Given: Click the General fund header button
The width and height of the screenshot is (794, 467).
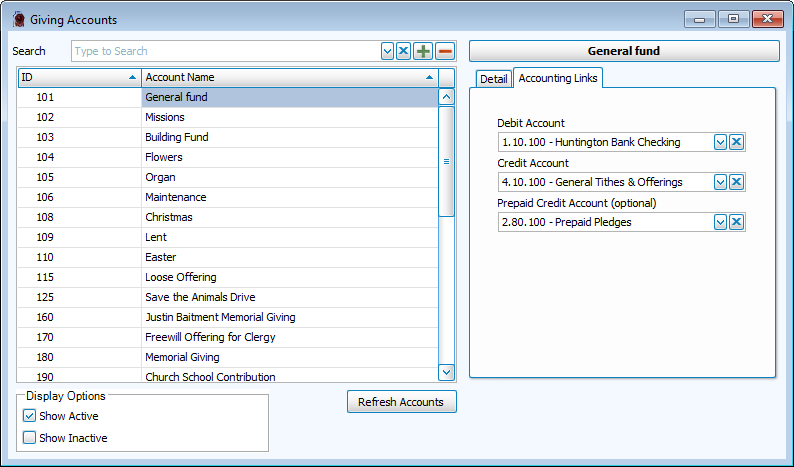Looking at the screenshot, I should click(624, 51).
